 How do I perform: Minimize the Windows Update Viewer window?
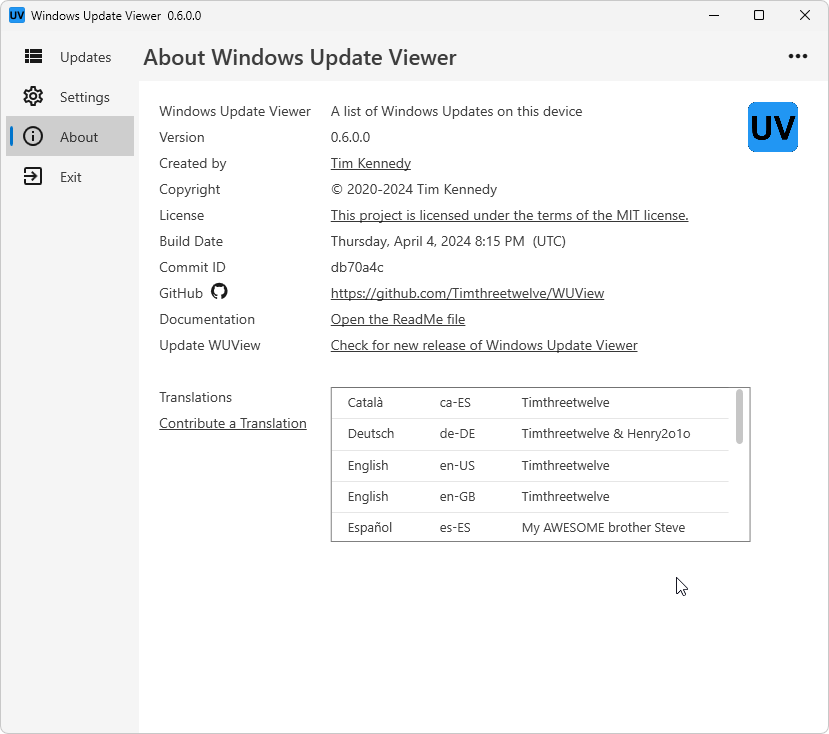[714, 15]
